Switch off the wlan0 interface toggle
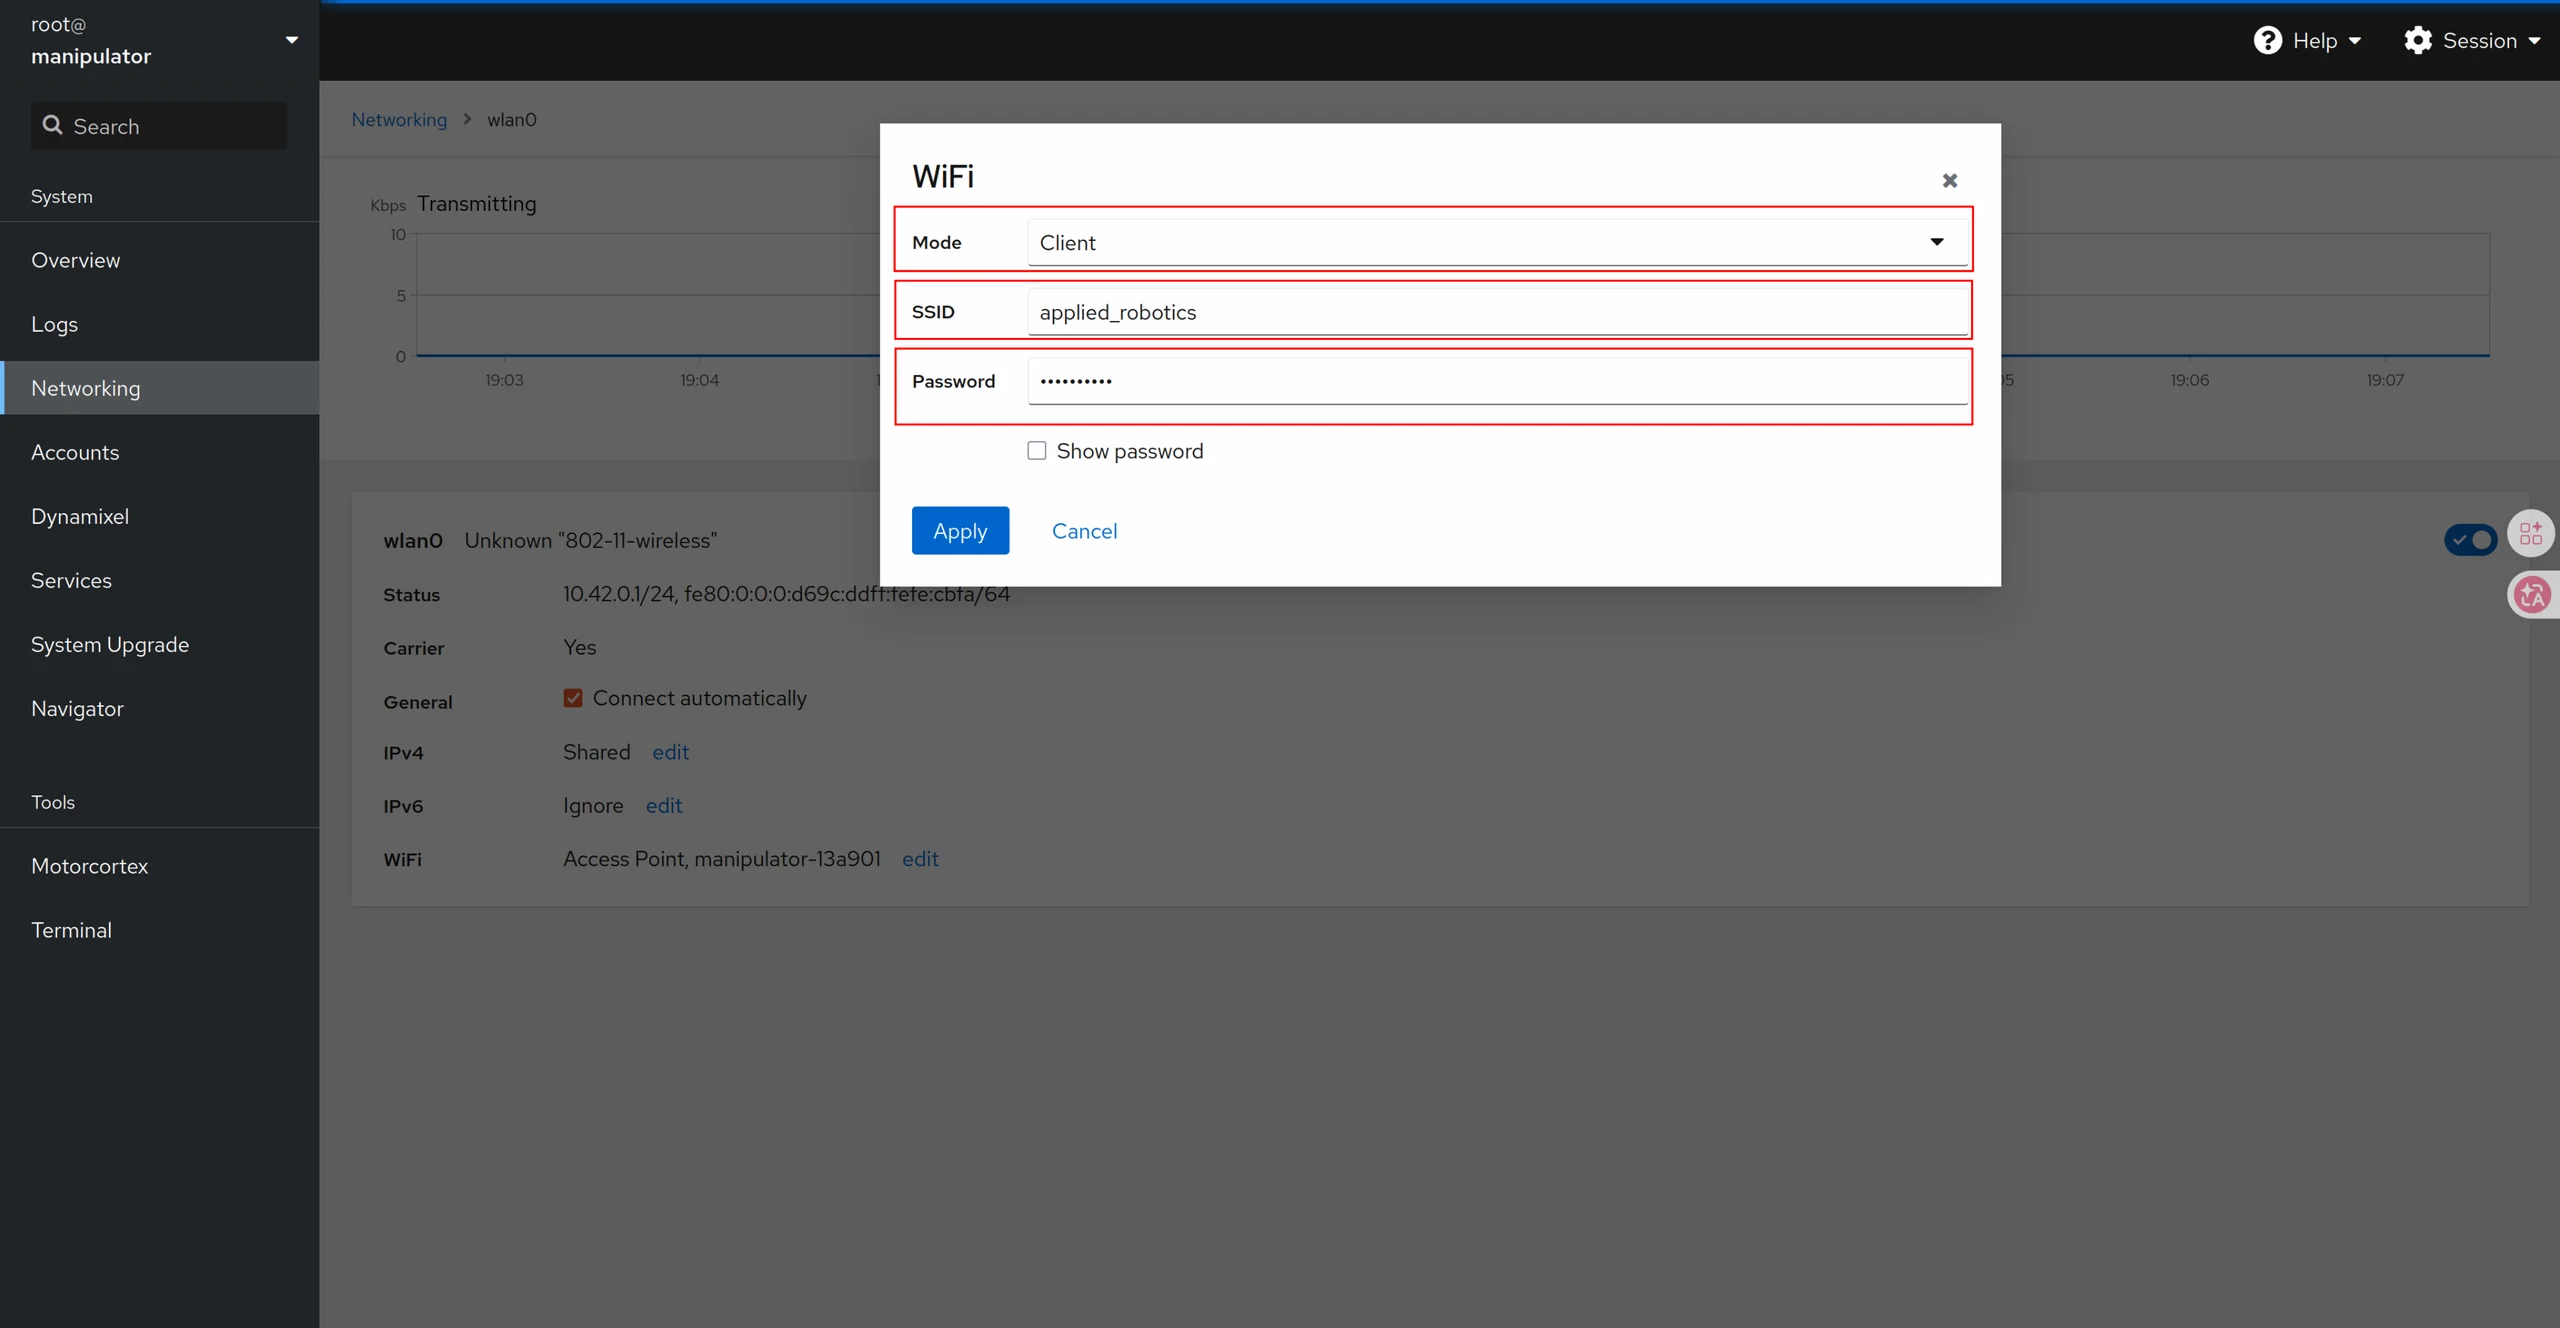The image size is (2560, 1328). (x=2470, y=540)
